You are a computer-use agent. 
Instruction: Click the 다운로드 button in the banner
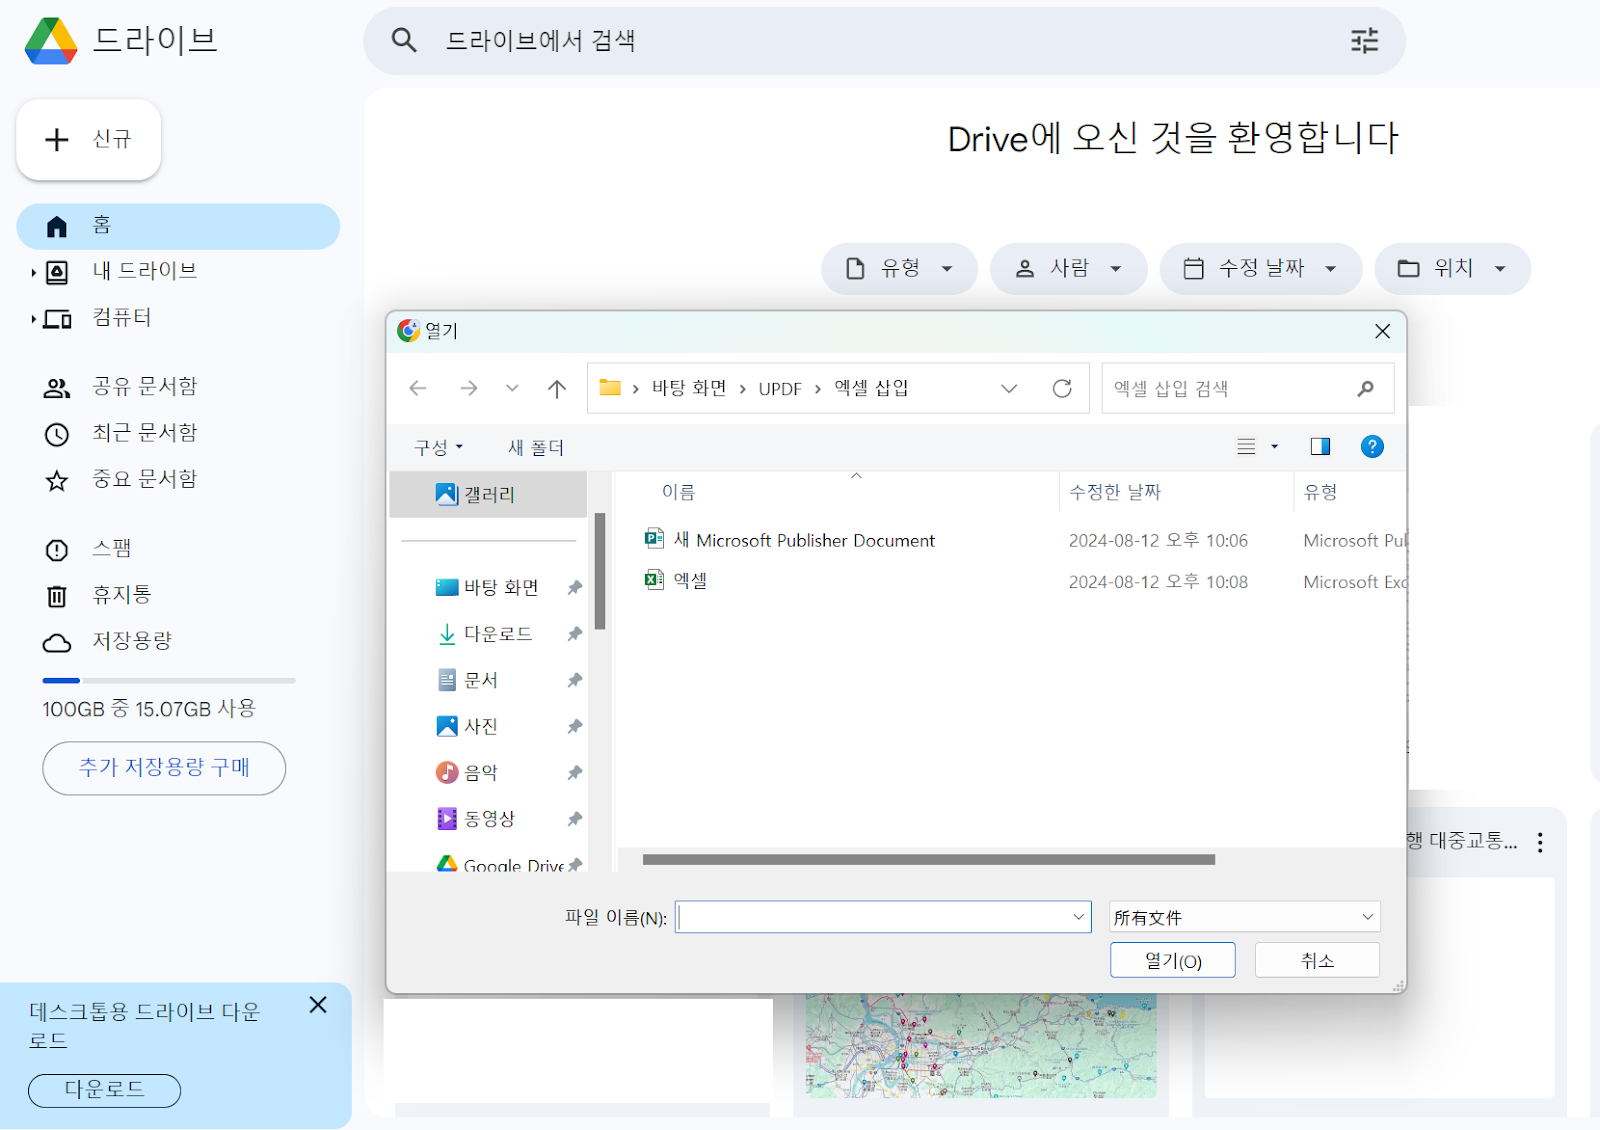tap(104, 1090)
